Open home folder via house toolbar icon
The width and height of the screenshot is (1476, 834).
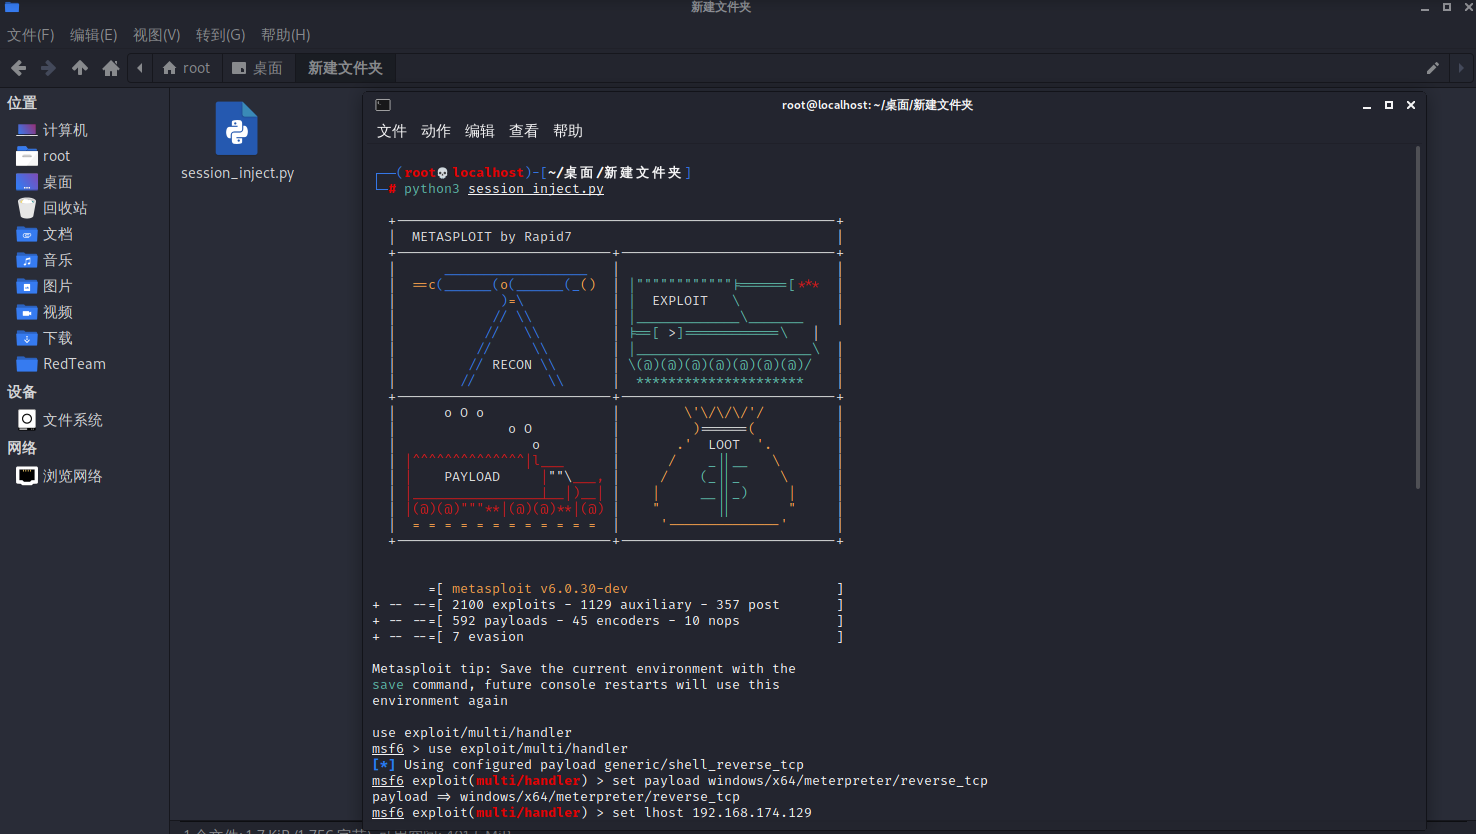[x=111, y=68]
